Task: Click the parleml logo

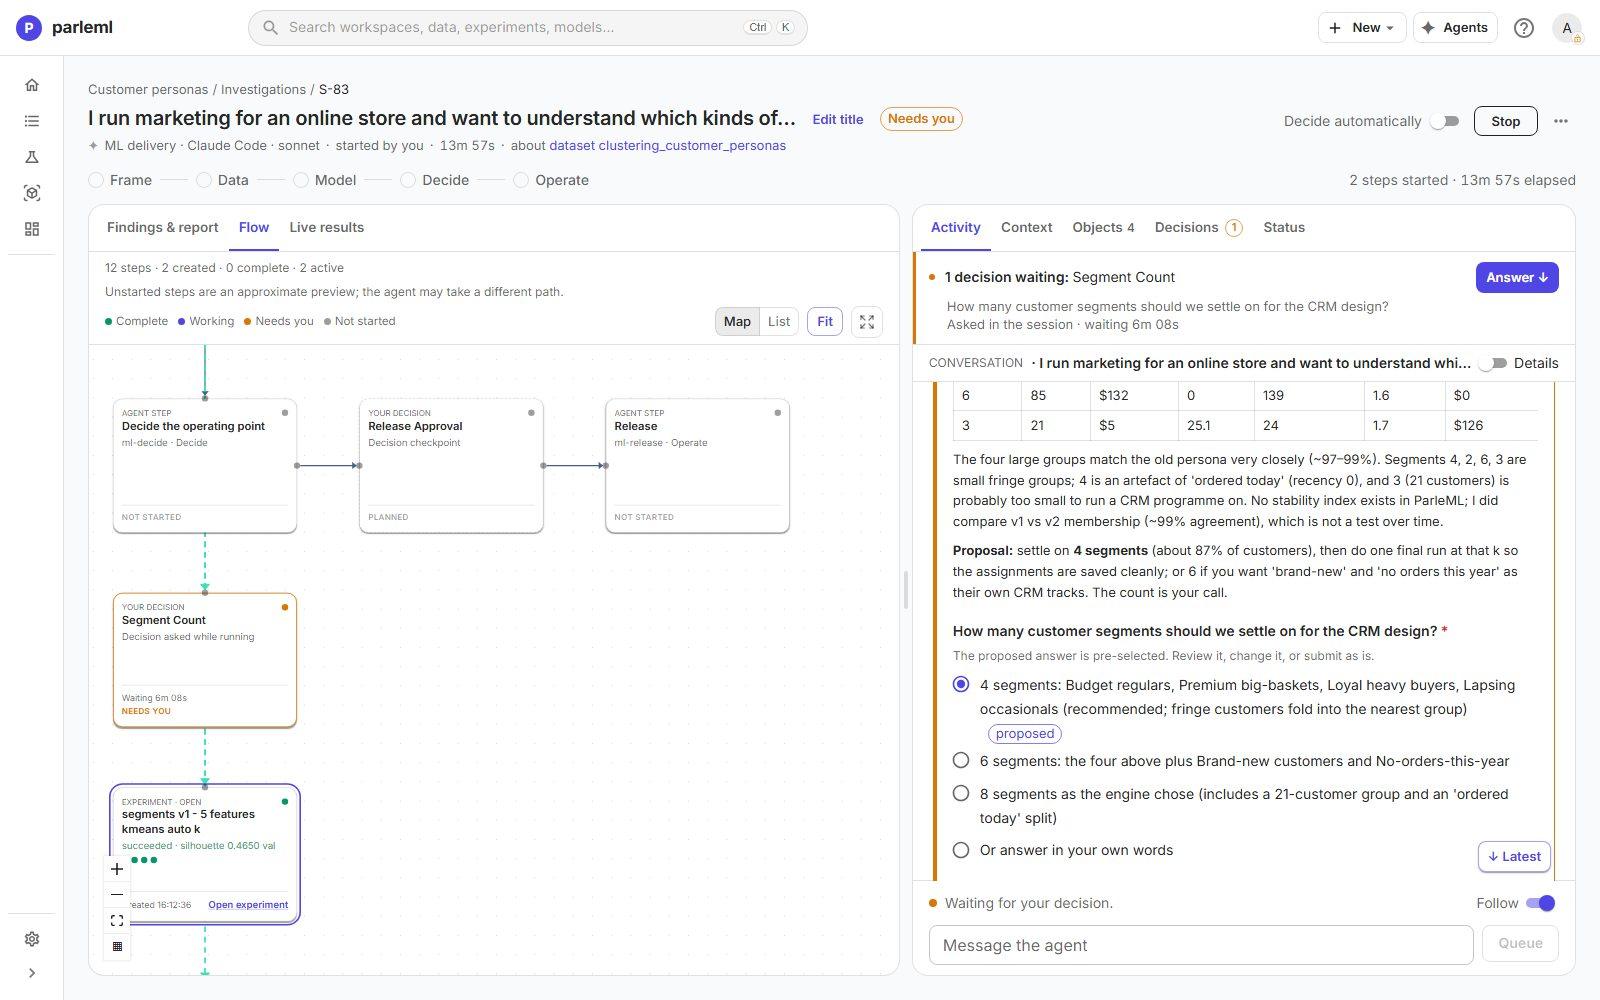Action: [65, 28]
